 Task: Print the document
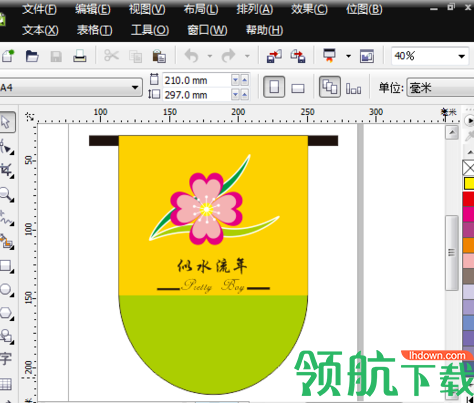point(80,56)
